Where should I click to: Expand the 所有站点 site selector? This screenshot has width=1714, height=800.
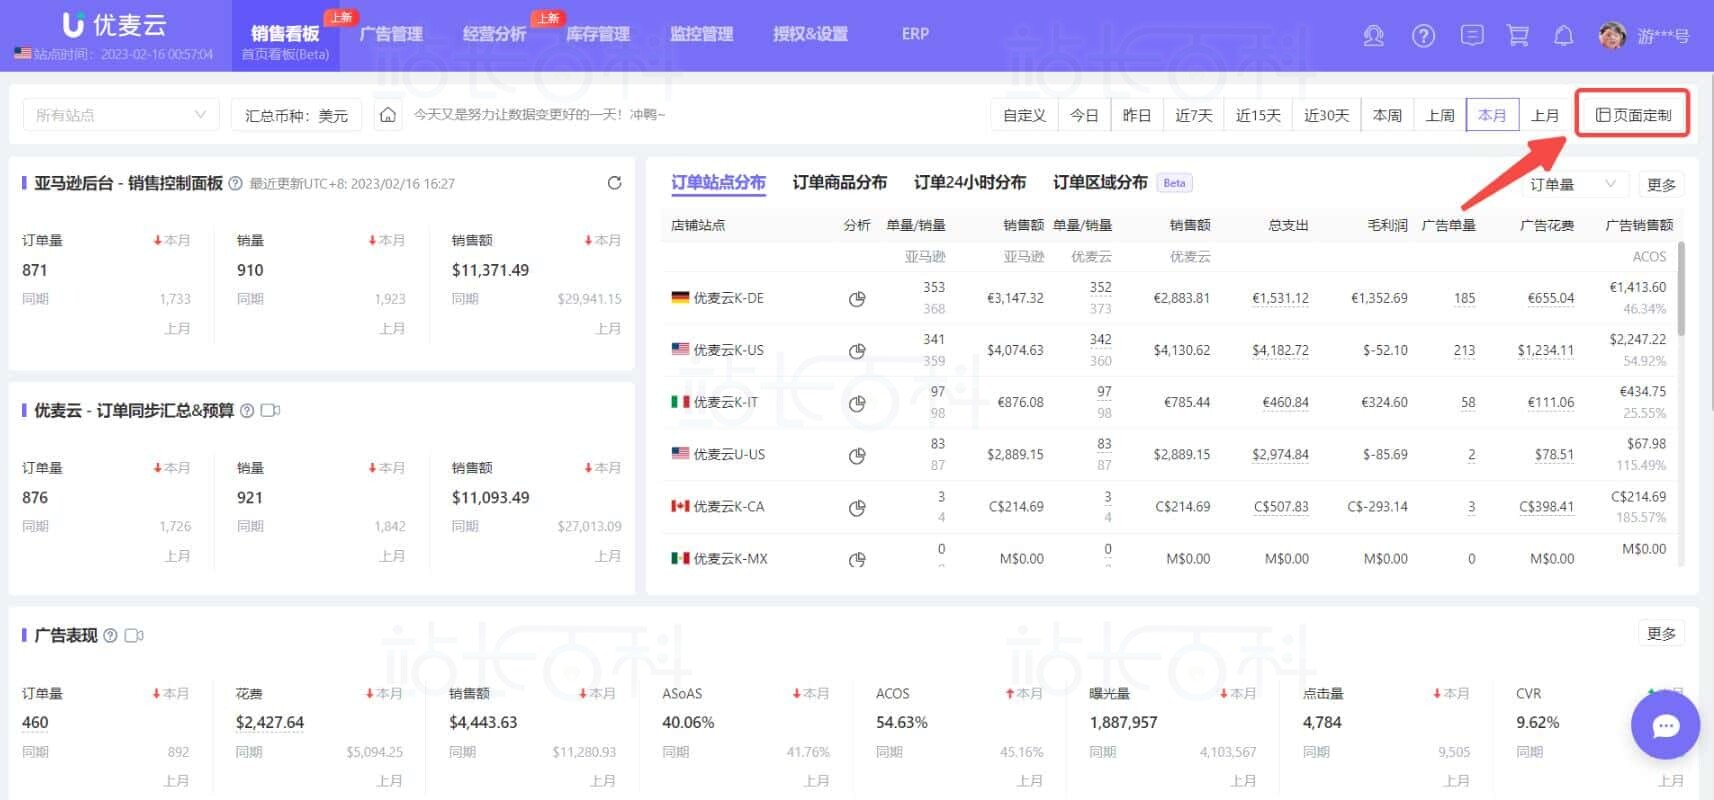point(121,115)
